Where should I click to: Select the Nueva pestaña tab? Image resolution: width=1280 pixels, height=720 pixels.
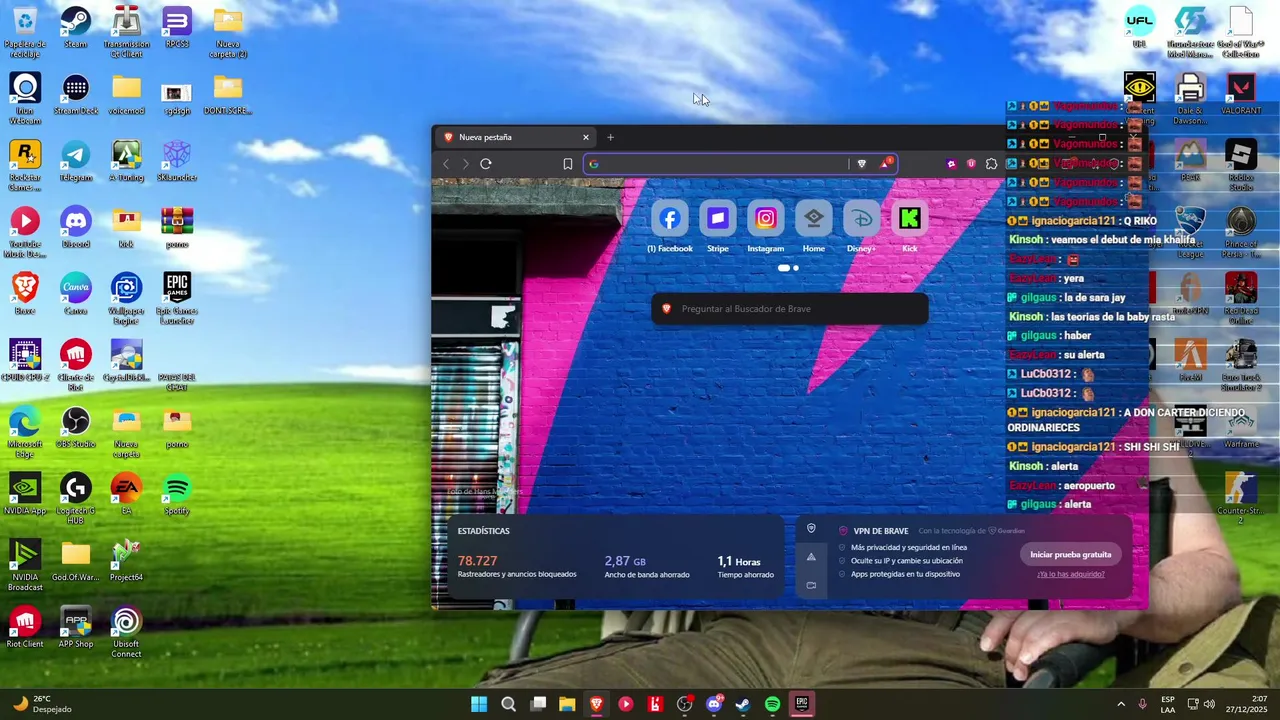[x=515, y=137]
